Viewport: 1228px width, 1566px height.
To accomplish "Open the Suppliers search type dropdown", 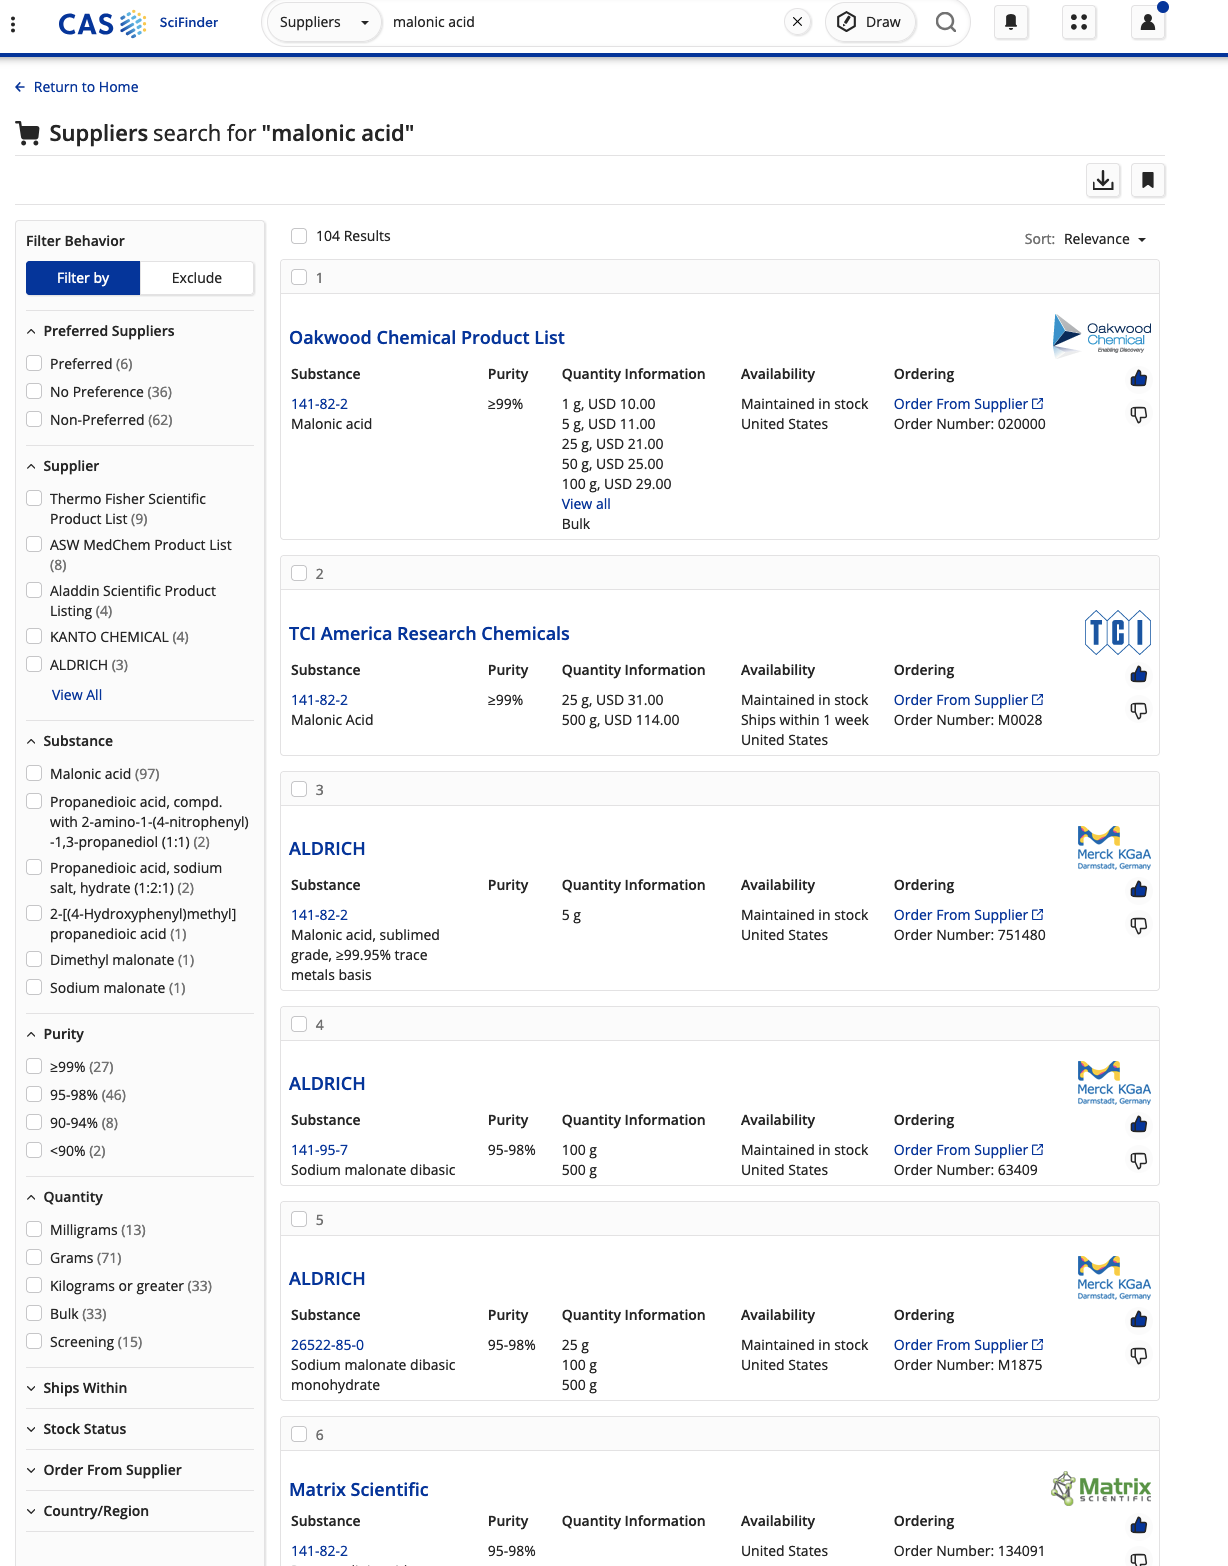I will tap(323, 22).
